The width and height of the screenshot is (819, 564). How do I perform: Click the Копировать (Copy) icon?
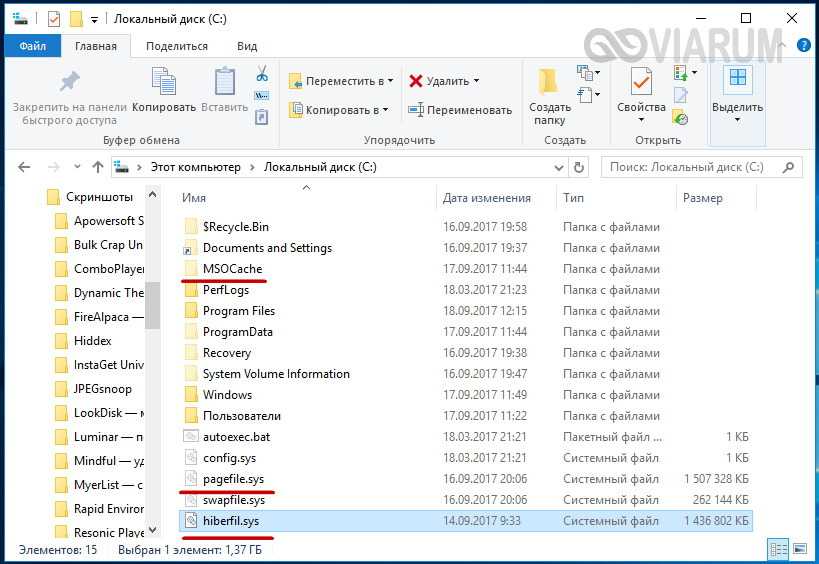164,81
